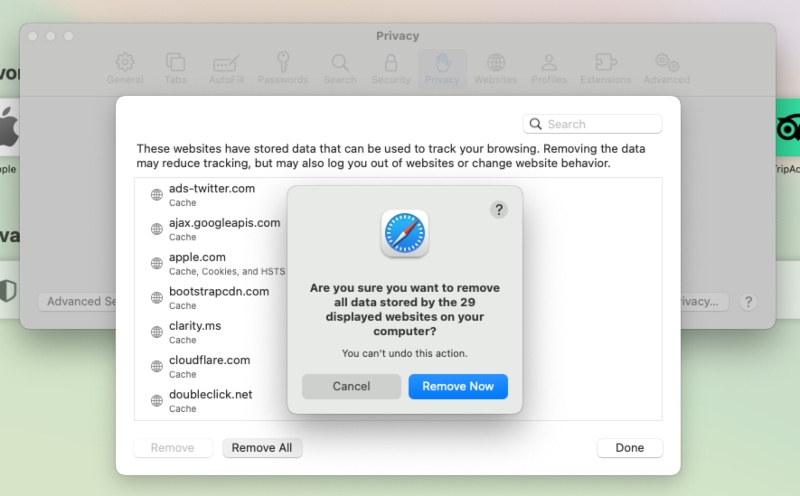Click the globe icon beside bootstrapcdn.com
800x496 pixels.
pos(157,297)
